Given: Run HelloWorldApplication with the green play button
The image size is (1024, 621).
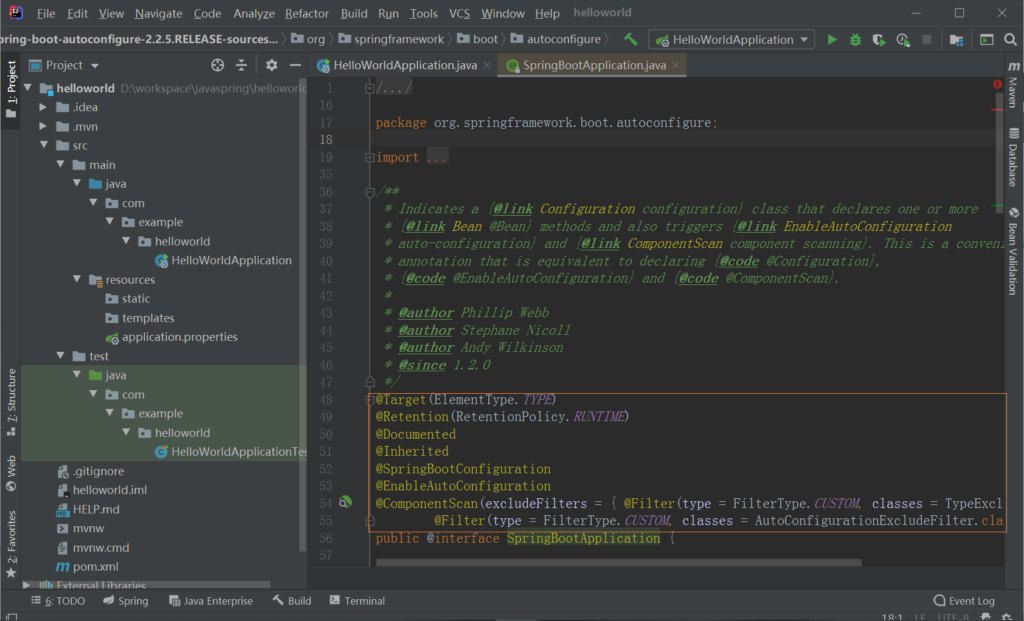Looking at the screenshot, I should (831, 40).
